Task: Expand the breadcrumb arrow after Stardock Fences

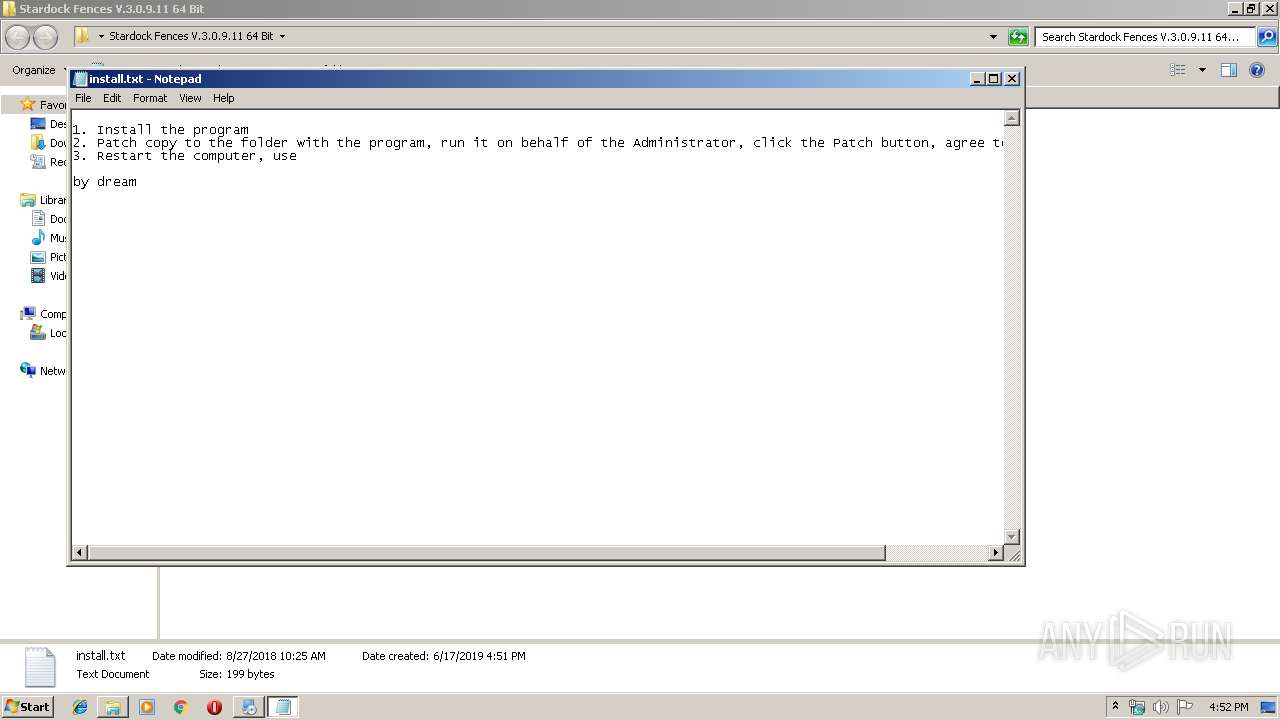Action: pos(282,36)
